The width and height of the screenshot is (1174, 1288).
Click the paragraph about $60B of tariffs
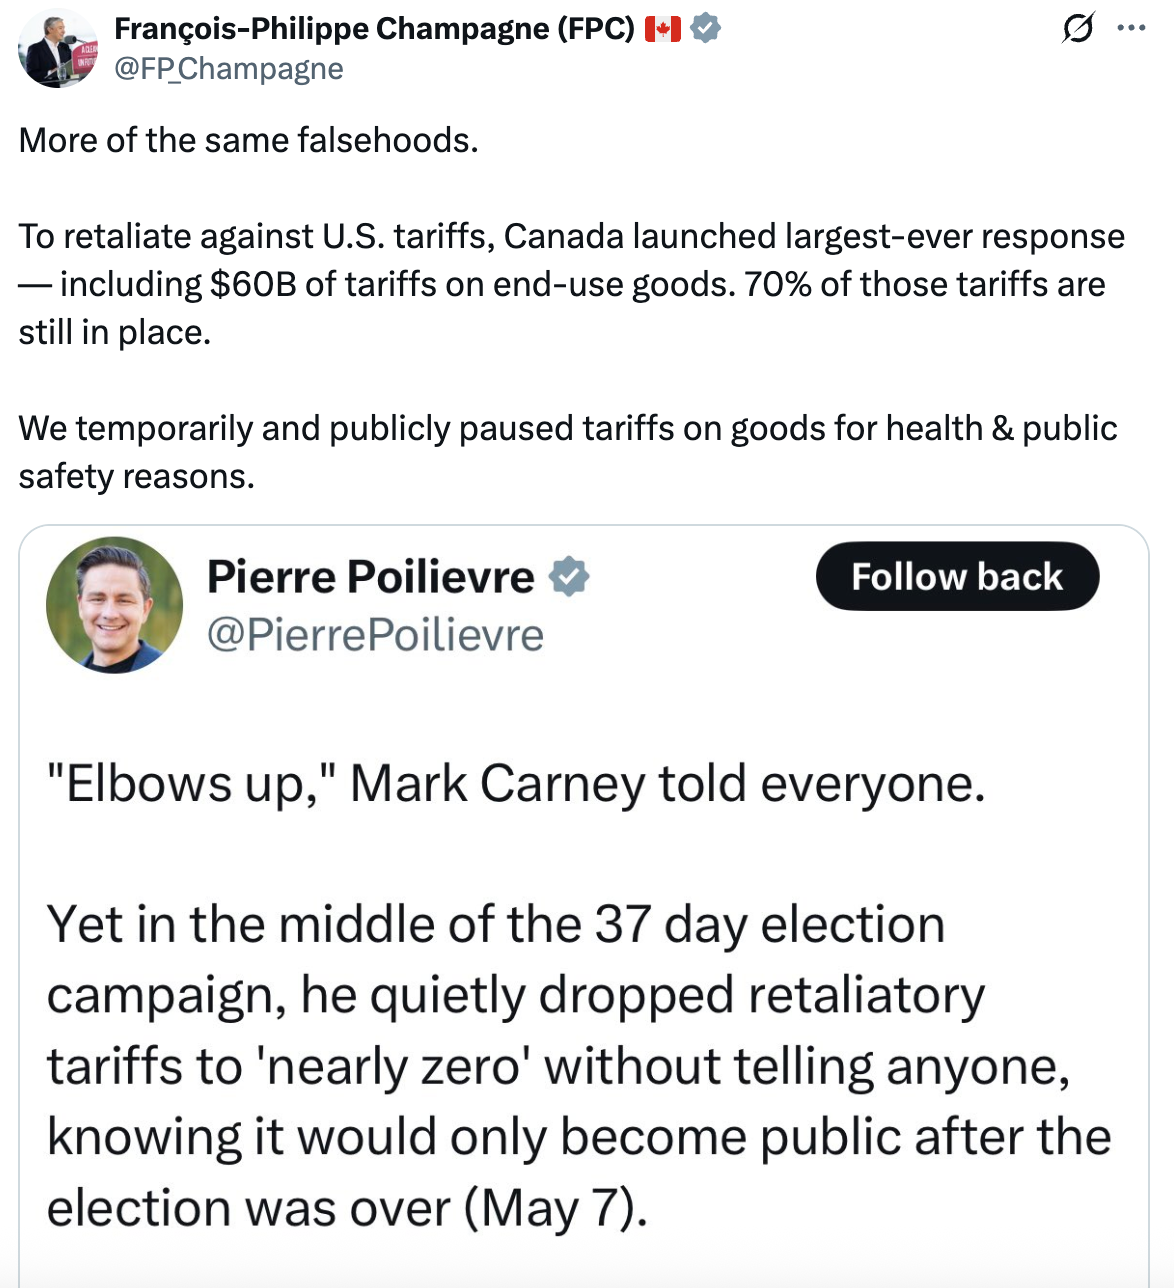click(570, 284)
